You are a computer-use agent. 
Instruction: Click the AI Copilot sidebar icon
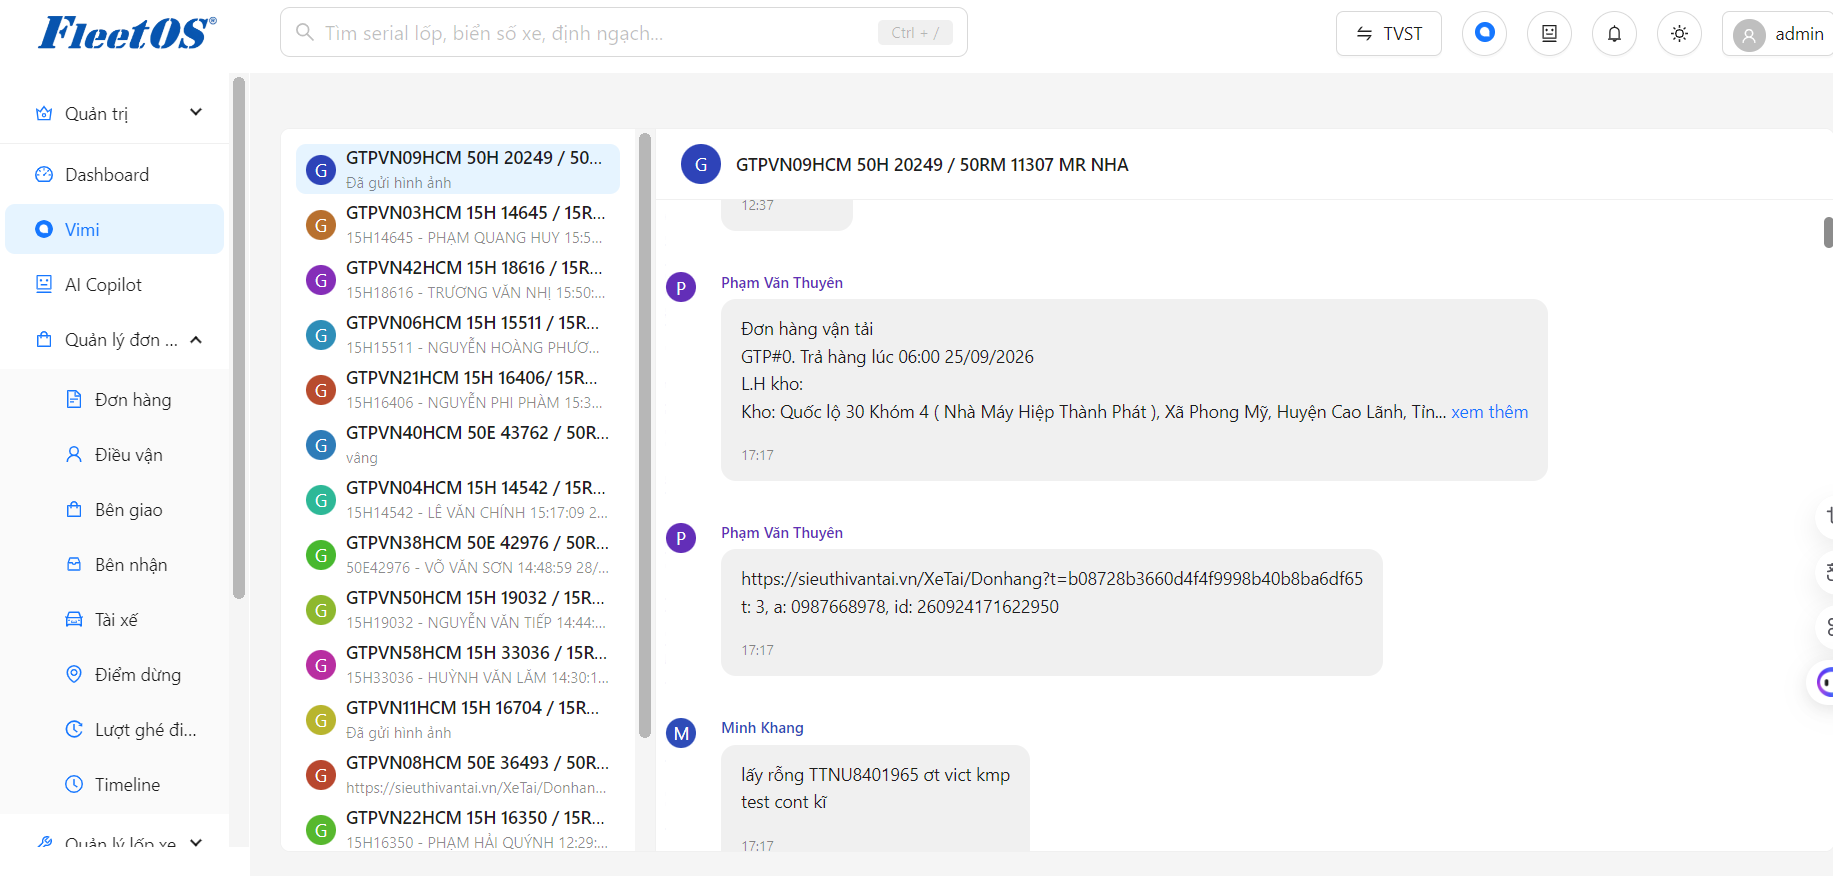(x=44, y=284)
